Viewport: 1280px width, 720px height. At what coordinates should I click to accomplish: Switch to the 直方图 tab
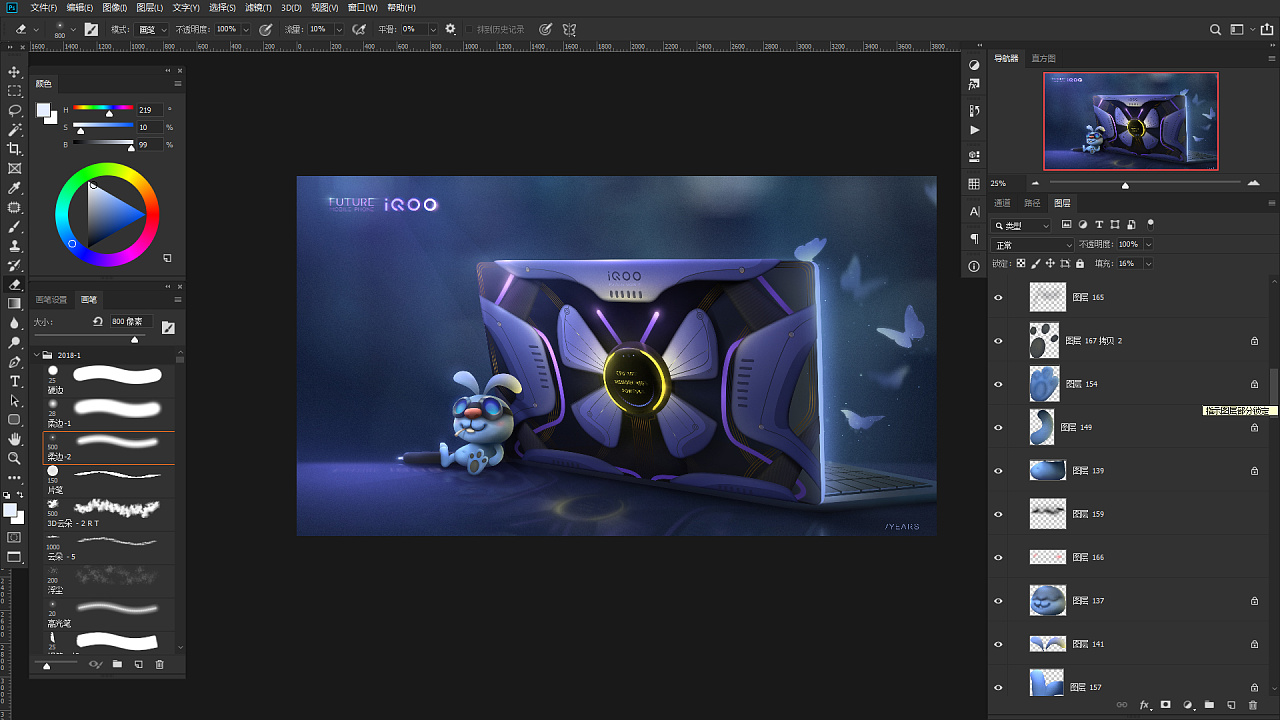[x=1043, y=58]
